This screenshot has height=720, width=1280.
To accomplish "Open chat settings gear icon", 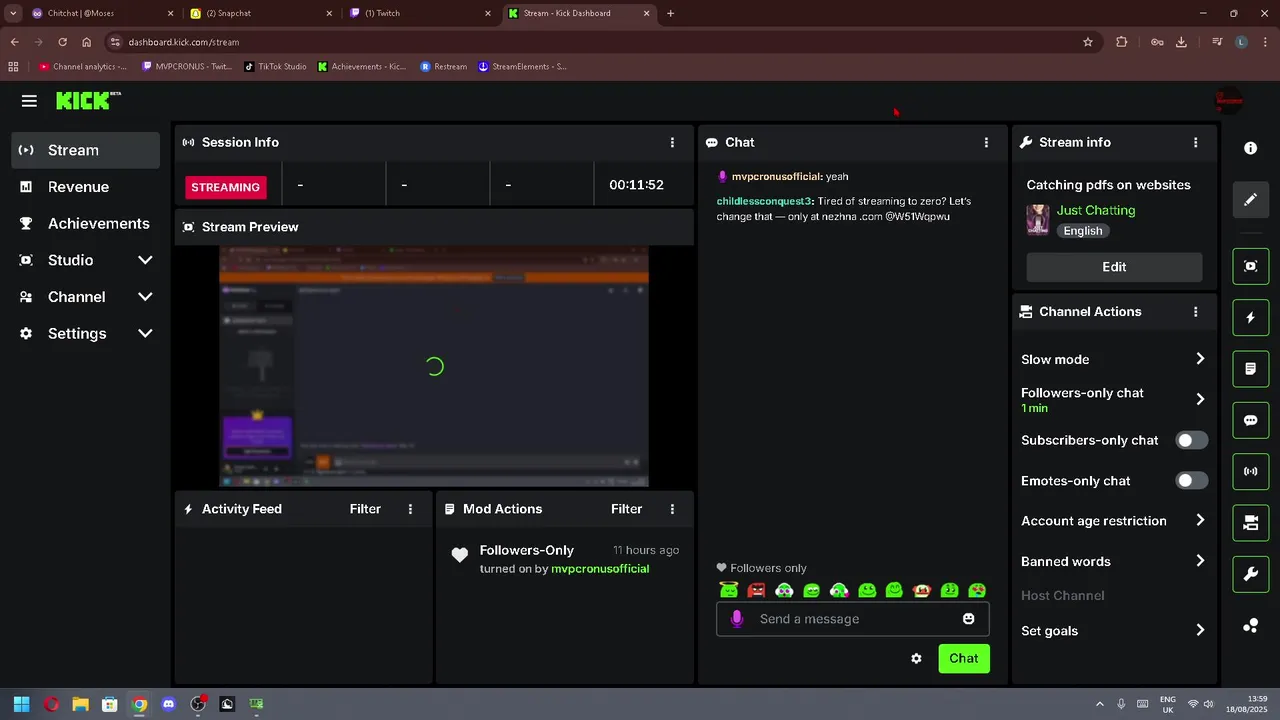I will [916, 659].
